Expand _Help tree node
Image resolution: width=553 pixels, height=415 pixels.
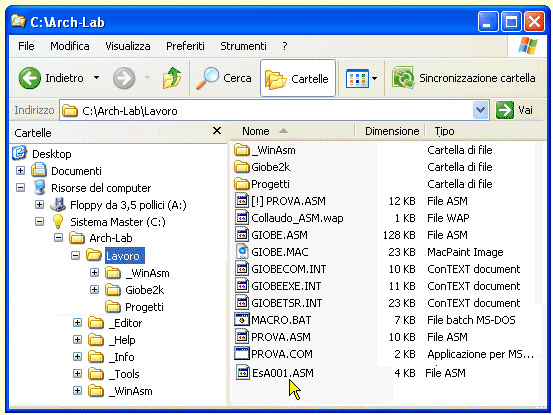coord(77,340)
